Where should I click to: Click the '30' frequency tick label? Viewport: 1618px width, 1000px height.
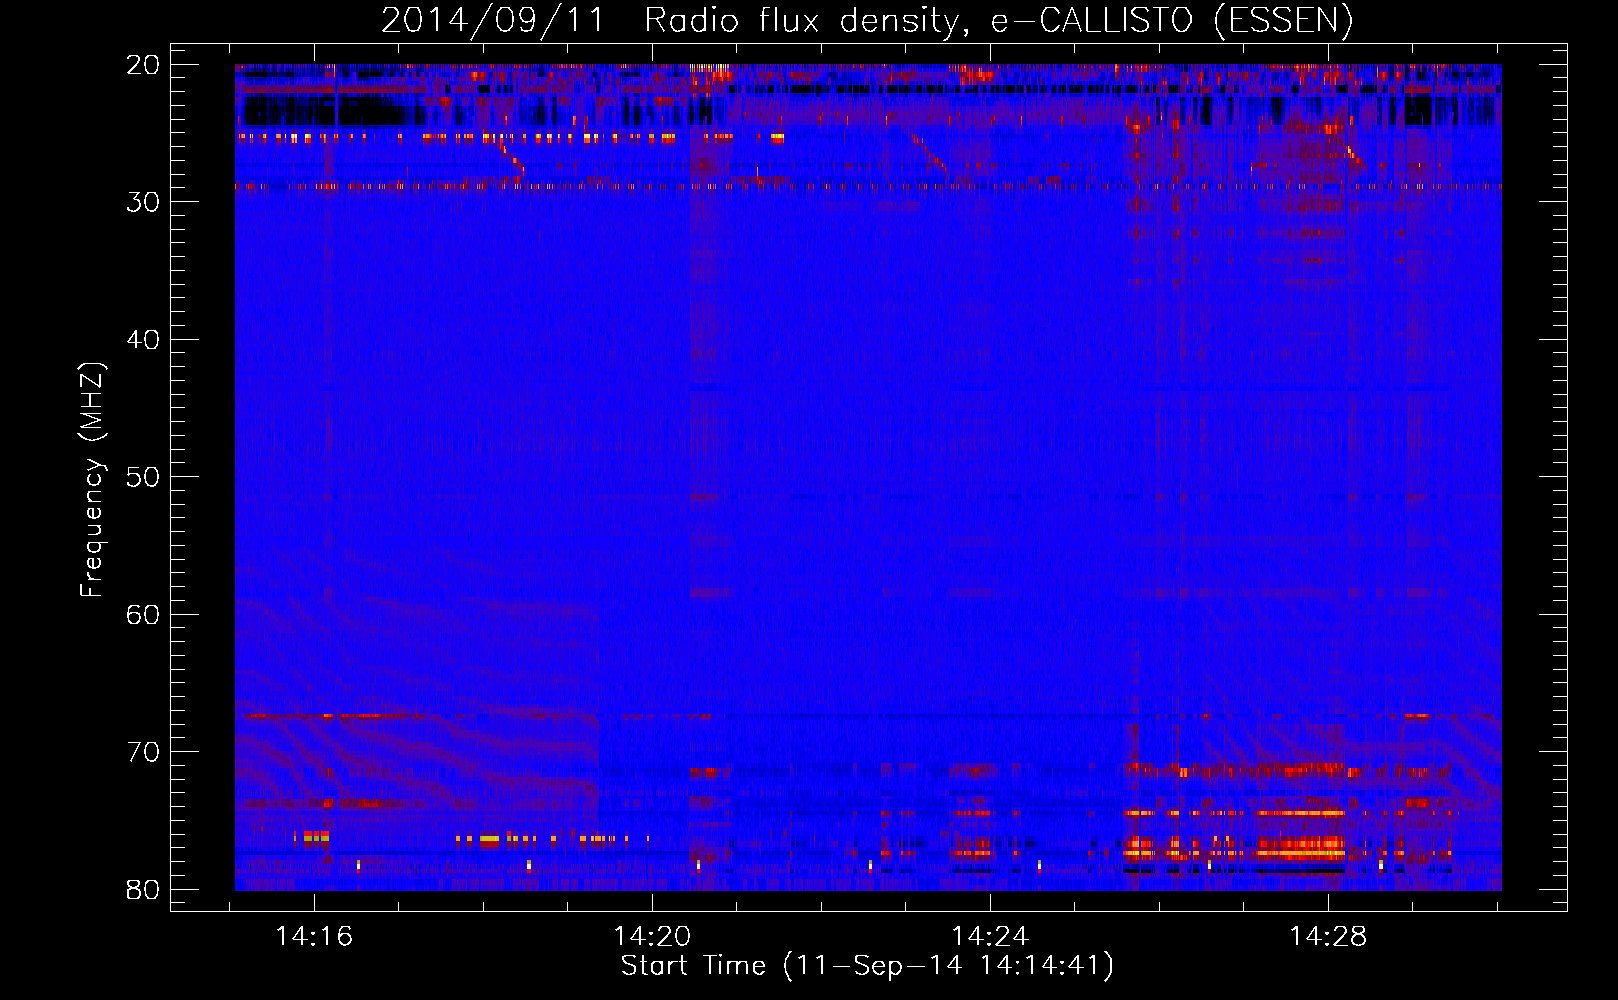click(x=144, y=202)
